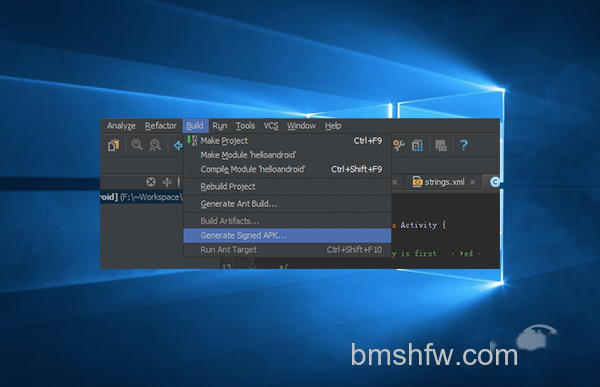Click the paste clipboard toolbar icon
The image size is (600, 387).
coord(114,145)
